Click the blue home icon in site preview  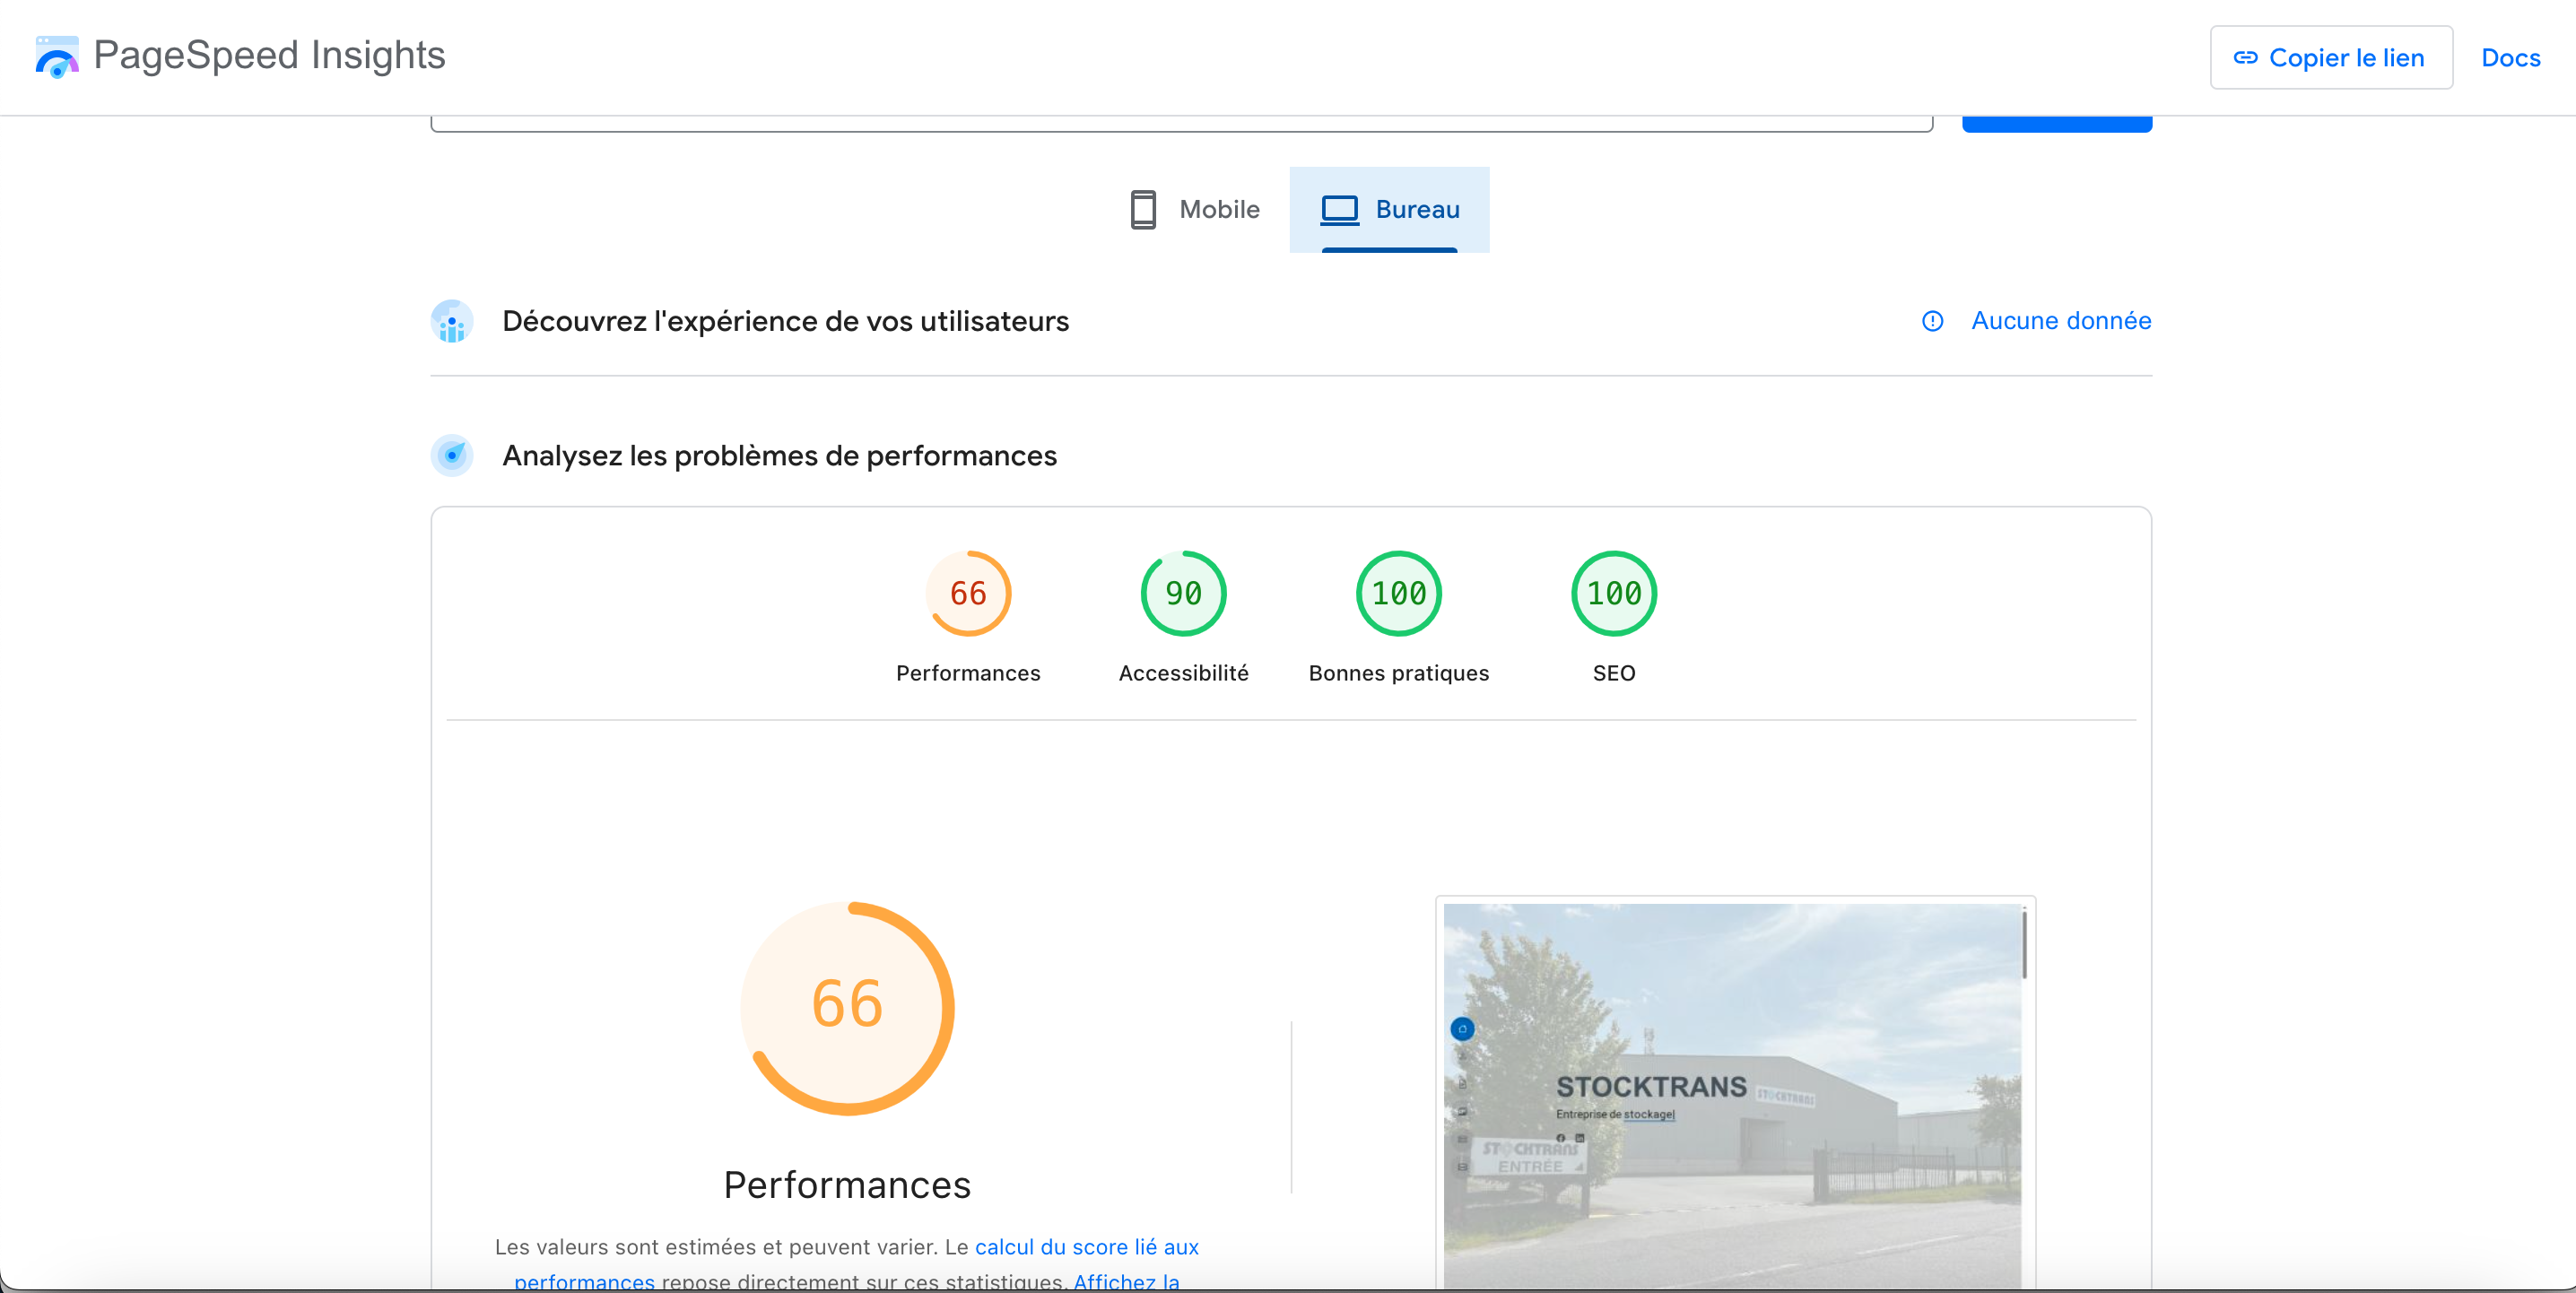click(1462, 1028)
